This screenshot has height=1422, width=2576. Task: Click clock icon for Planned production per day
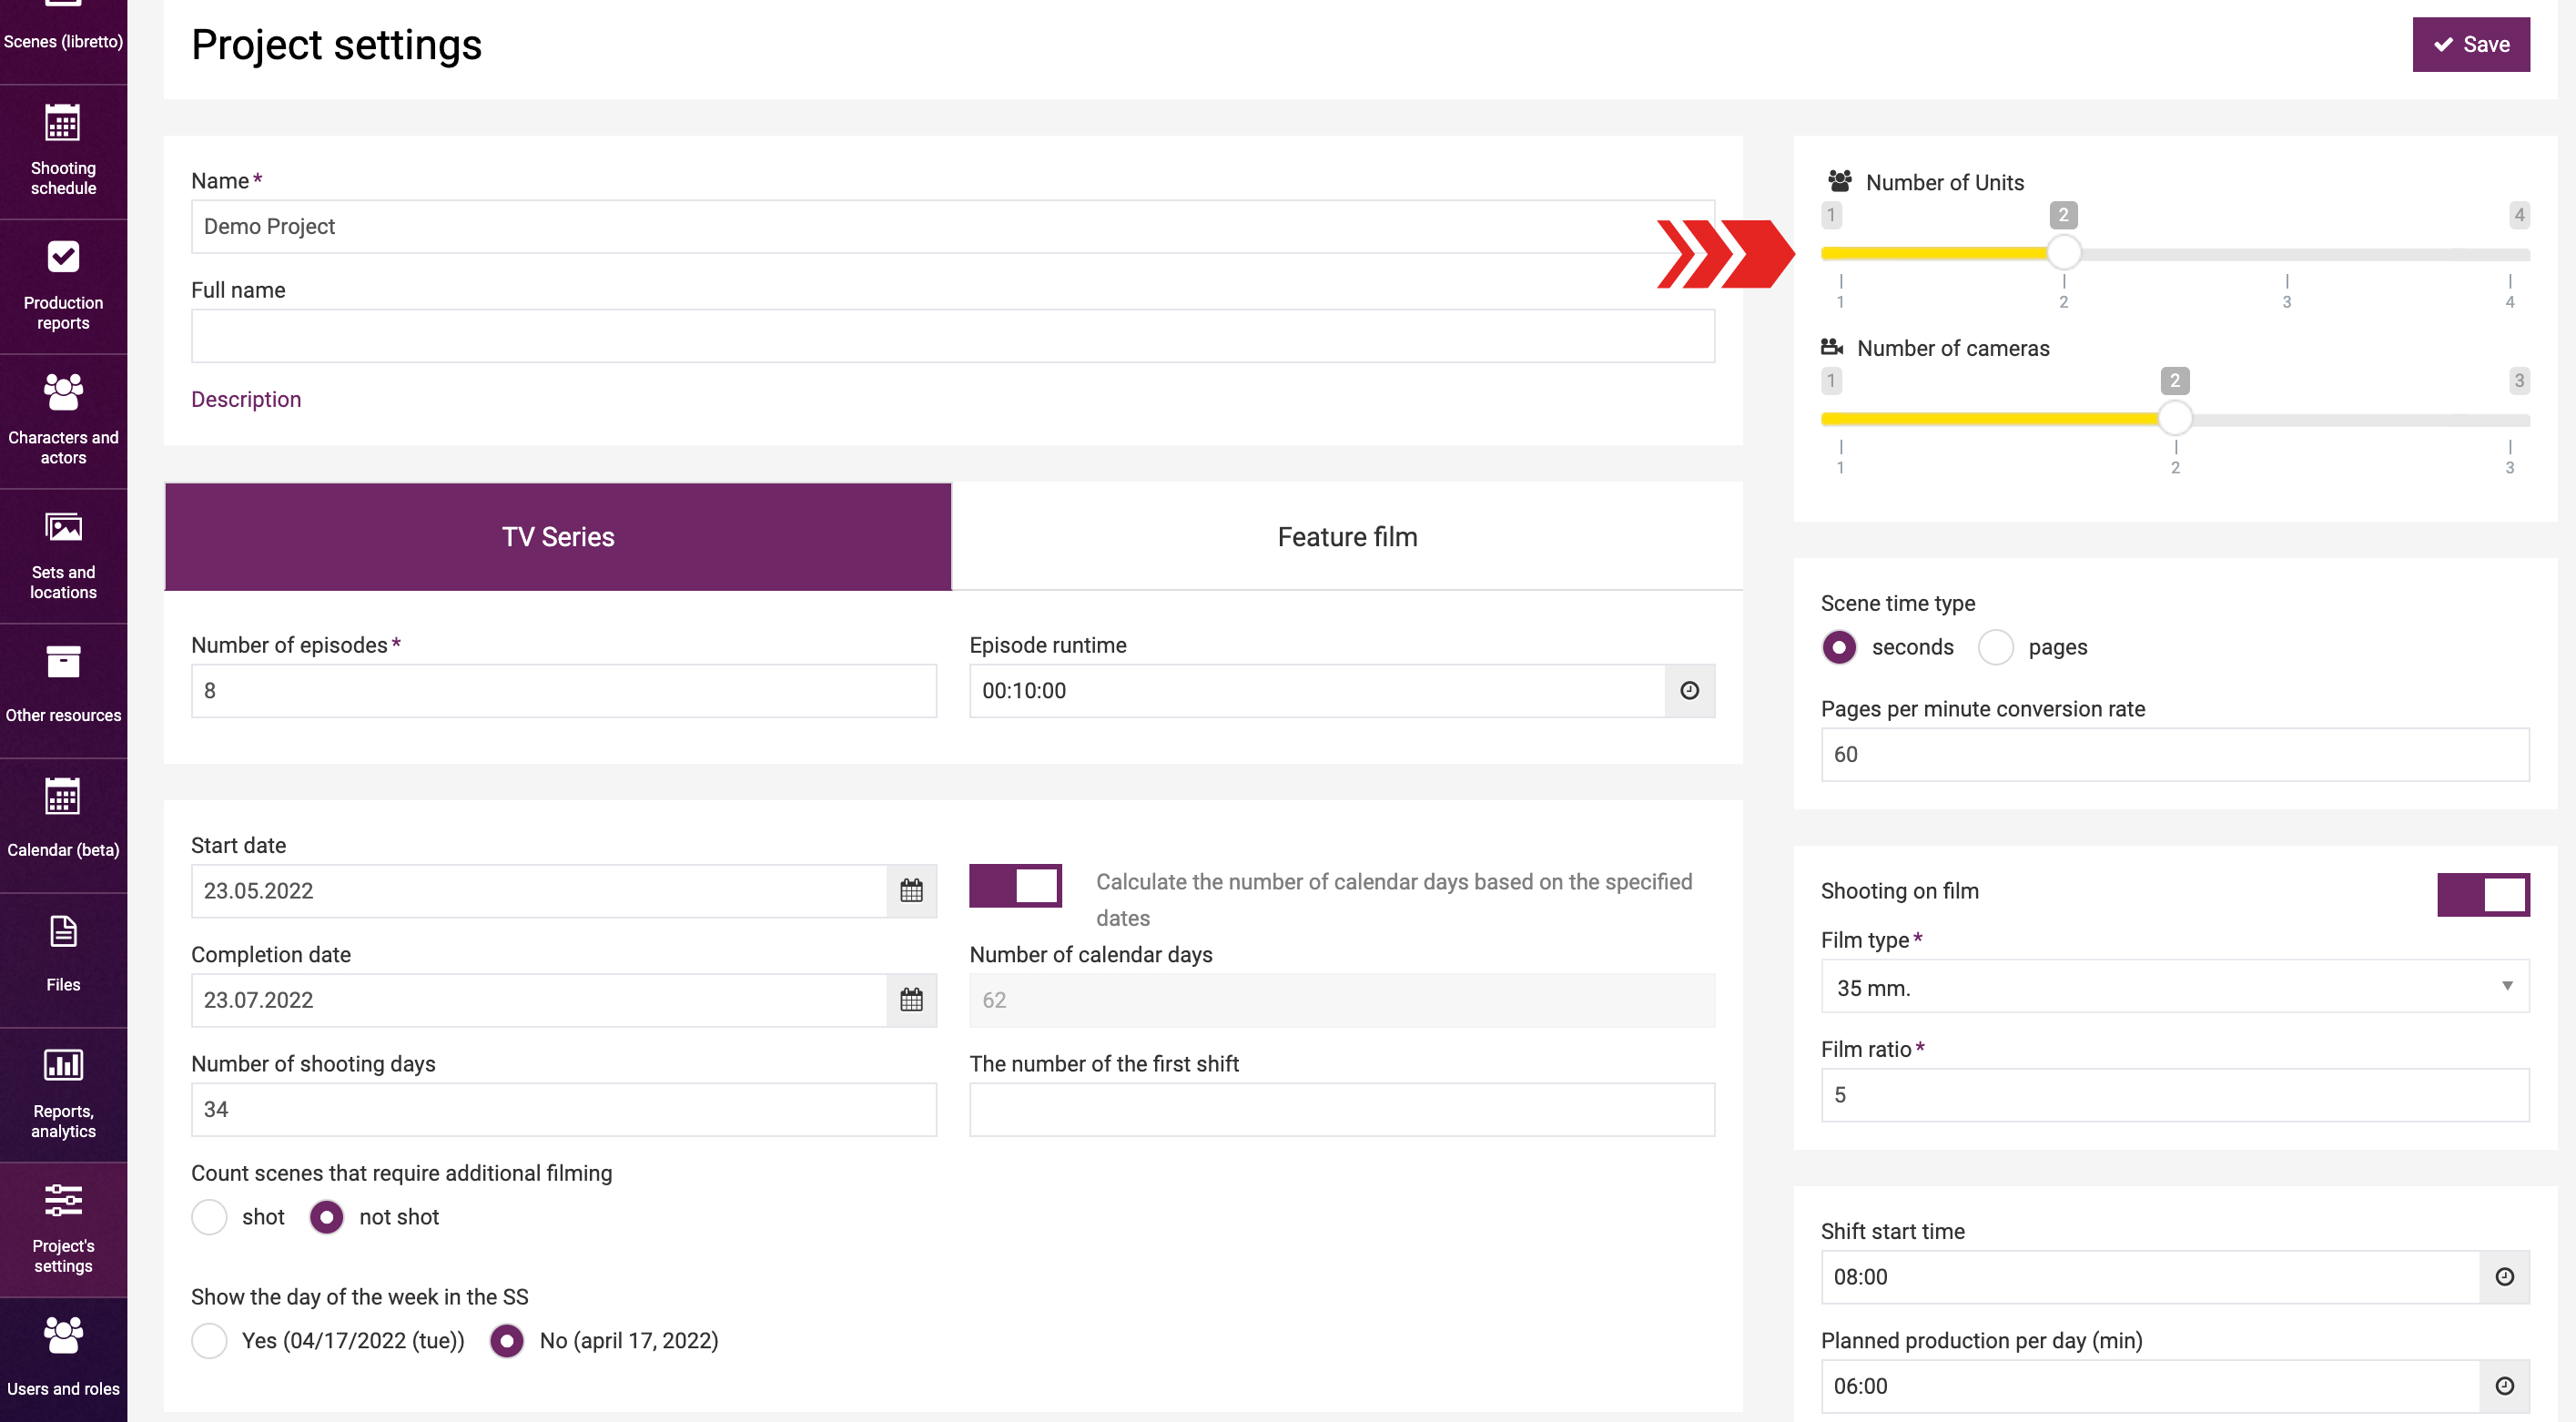point(2504,1386)
